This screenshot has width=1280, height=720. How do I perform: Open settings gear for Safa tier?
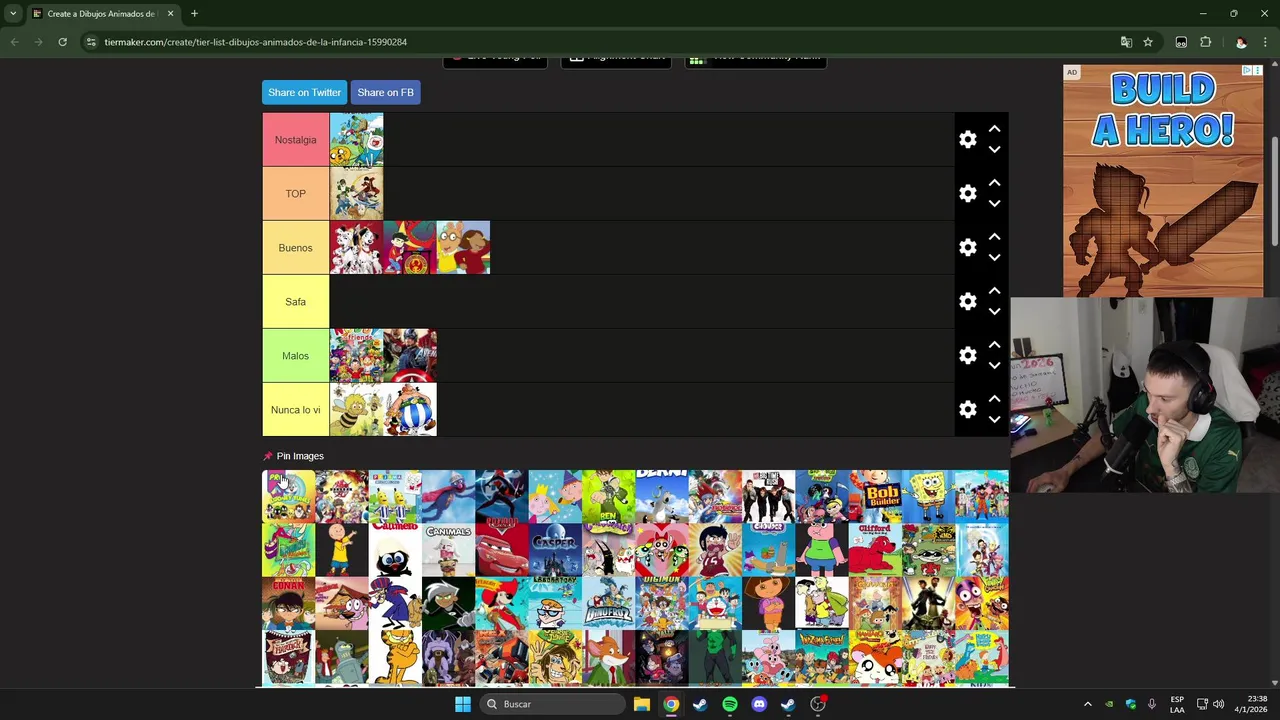pyautogui.click(x=967, y=302)
